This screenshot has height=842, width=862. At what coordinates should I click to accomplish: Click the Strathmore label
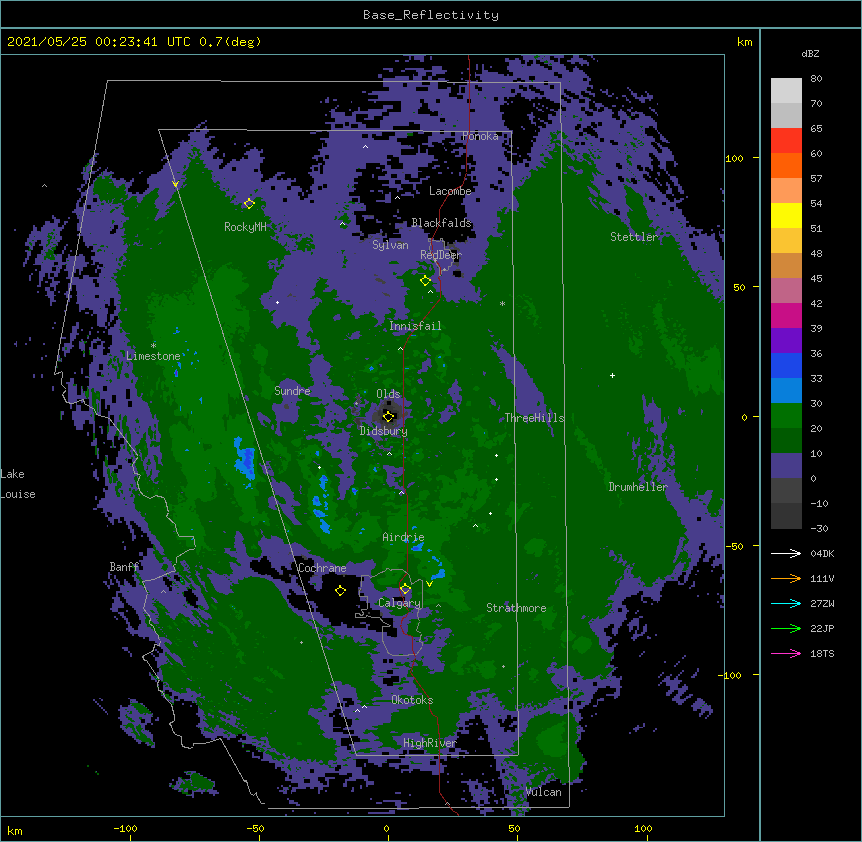(x=516, y=608)
